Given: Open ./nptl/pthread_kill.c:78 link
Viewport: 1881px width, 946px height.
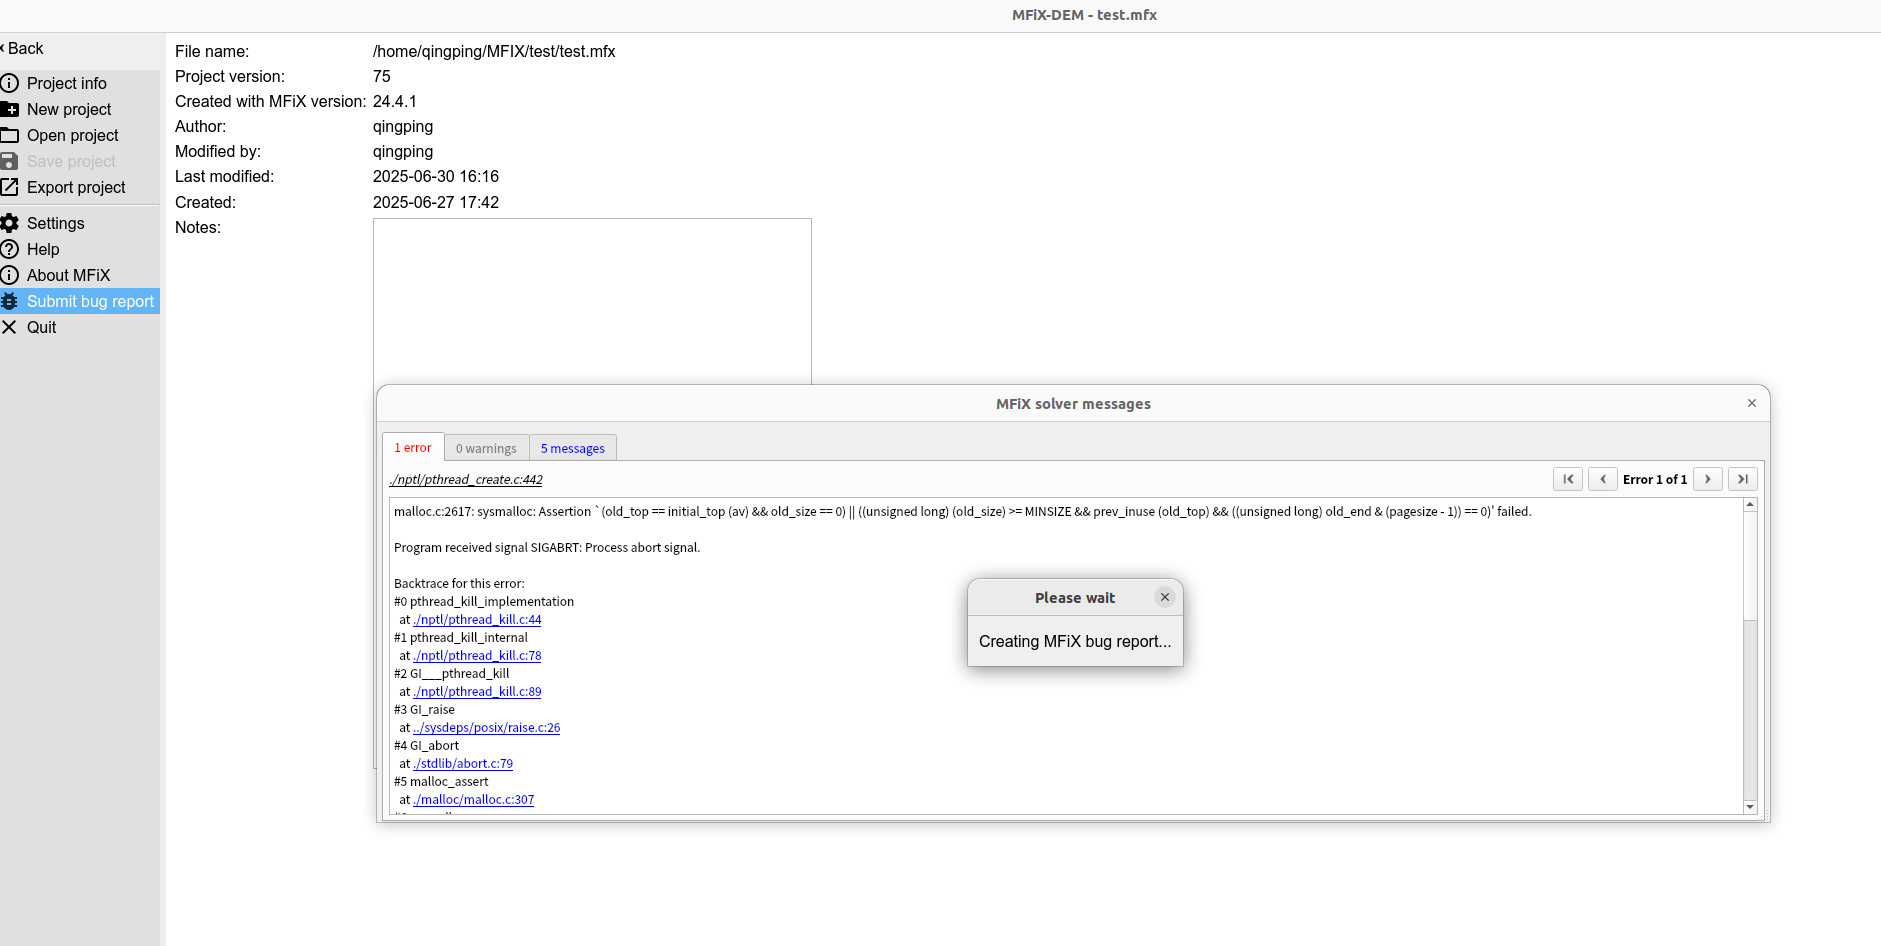Looking at the screenshot, I should pos(477,656).
